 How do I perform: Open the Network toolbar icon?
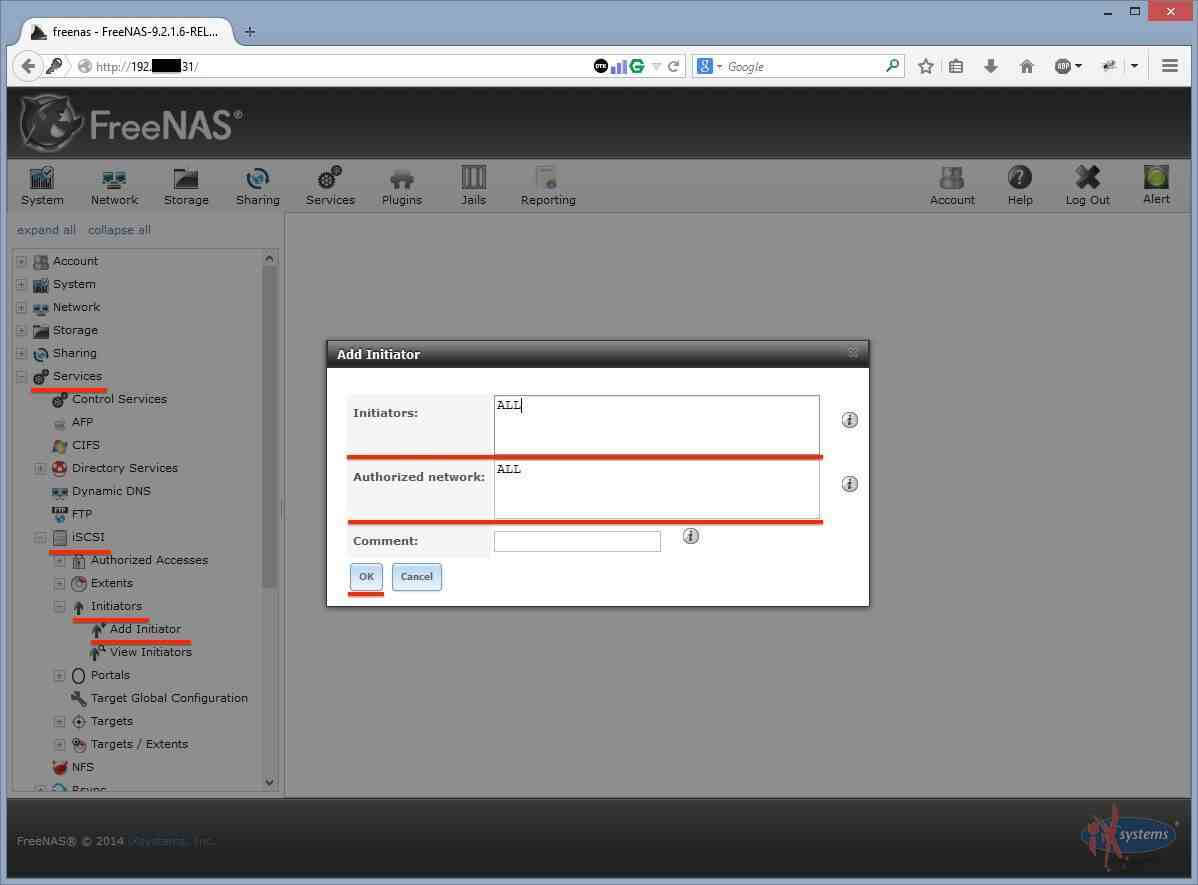[115, 186]
